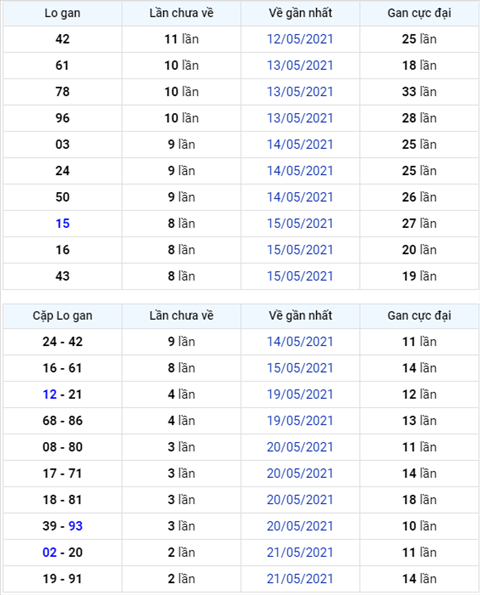Viewport: 480px width, 595px height.
Task: Click 'Lần chưa về' header in second table
Action: click(x=181, y=316)
